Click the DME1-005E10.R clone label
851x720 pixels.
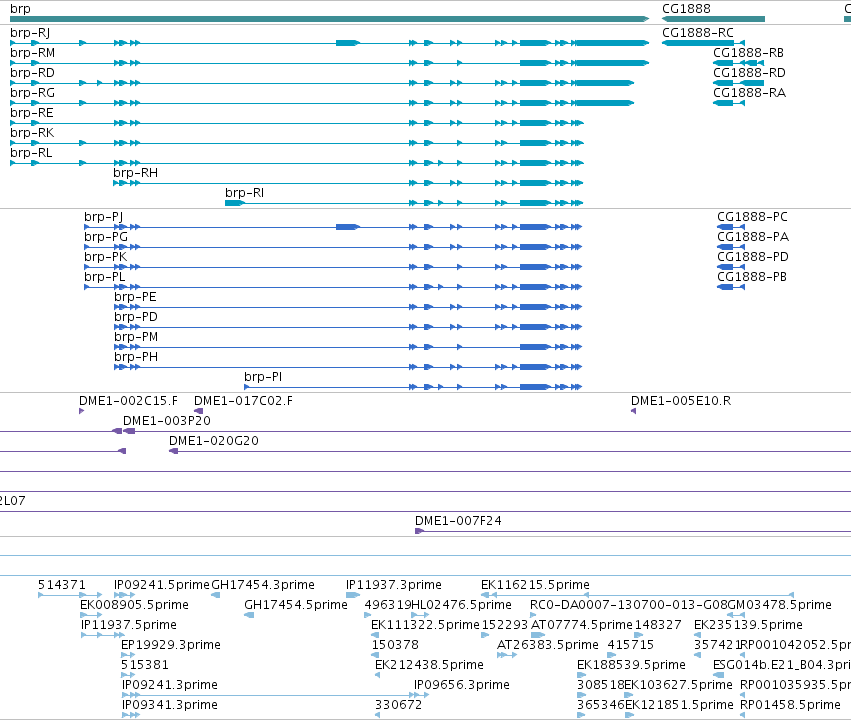(681, 401)
